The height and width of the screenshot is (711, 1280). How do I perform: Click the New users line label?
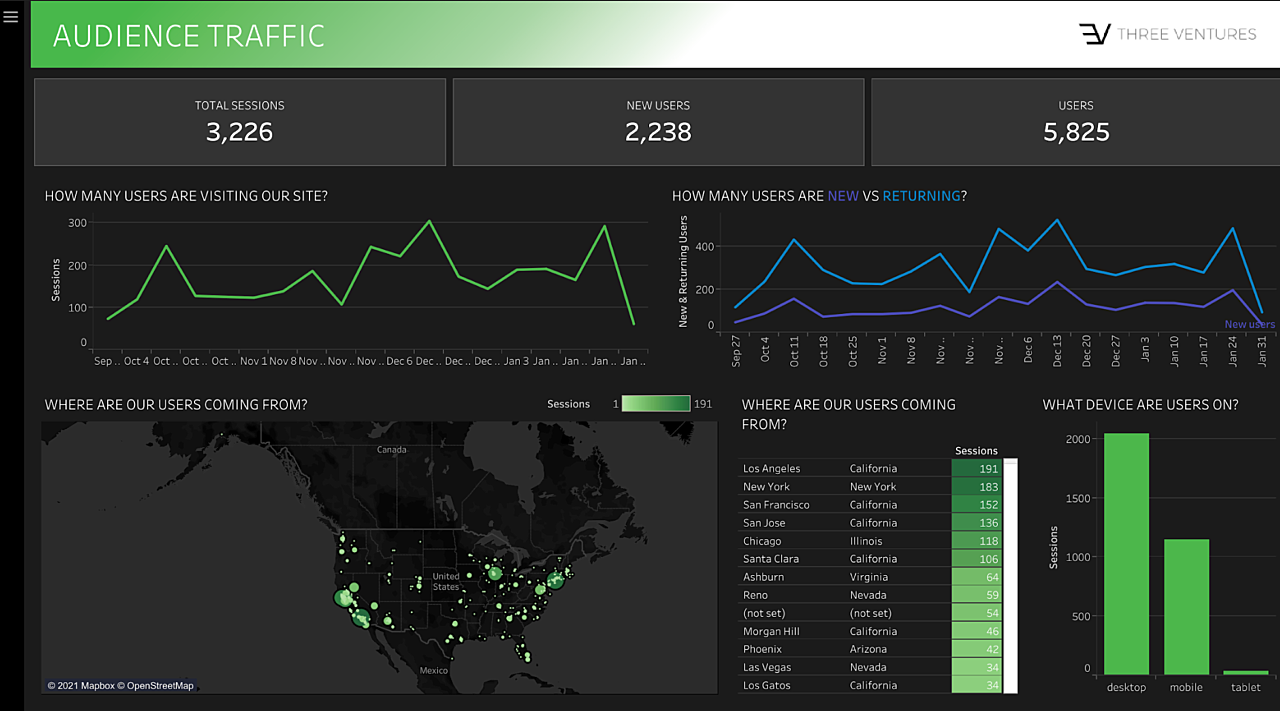(1249, 325)
